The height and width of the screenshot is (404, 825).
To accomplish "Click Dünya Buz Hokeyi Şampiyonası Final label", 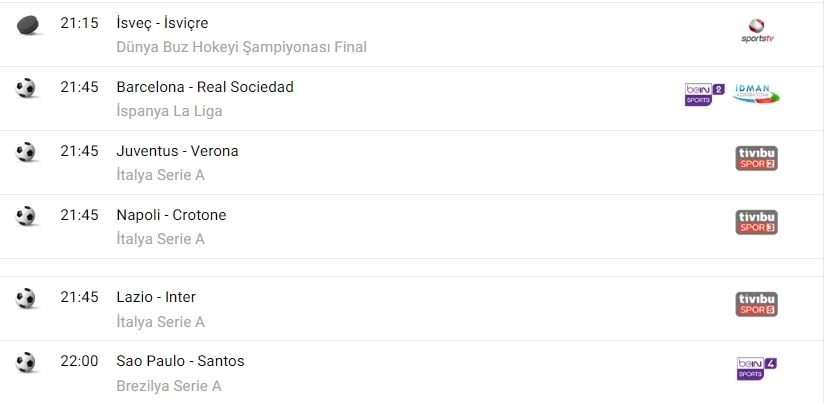I will (x=242, y=47).
